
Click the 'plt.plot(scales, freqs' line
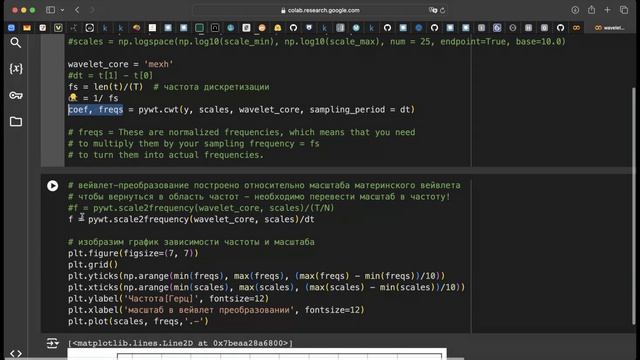(x=138, y=321)
